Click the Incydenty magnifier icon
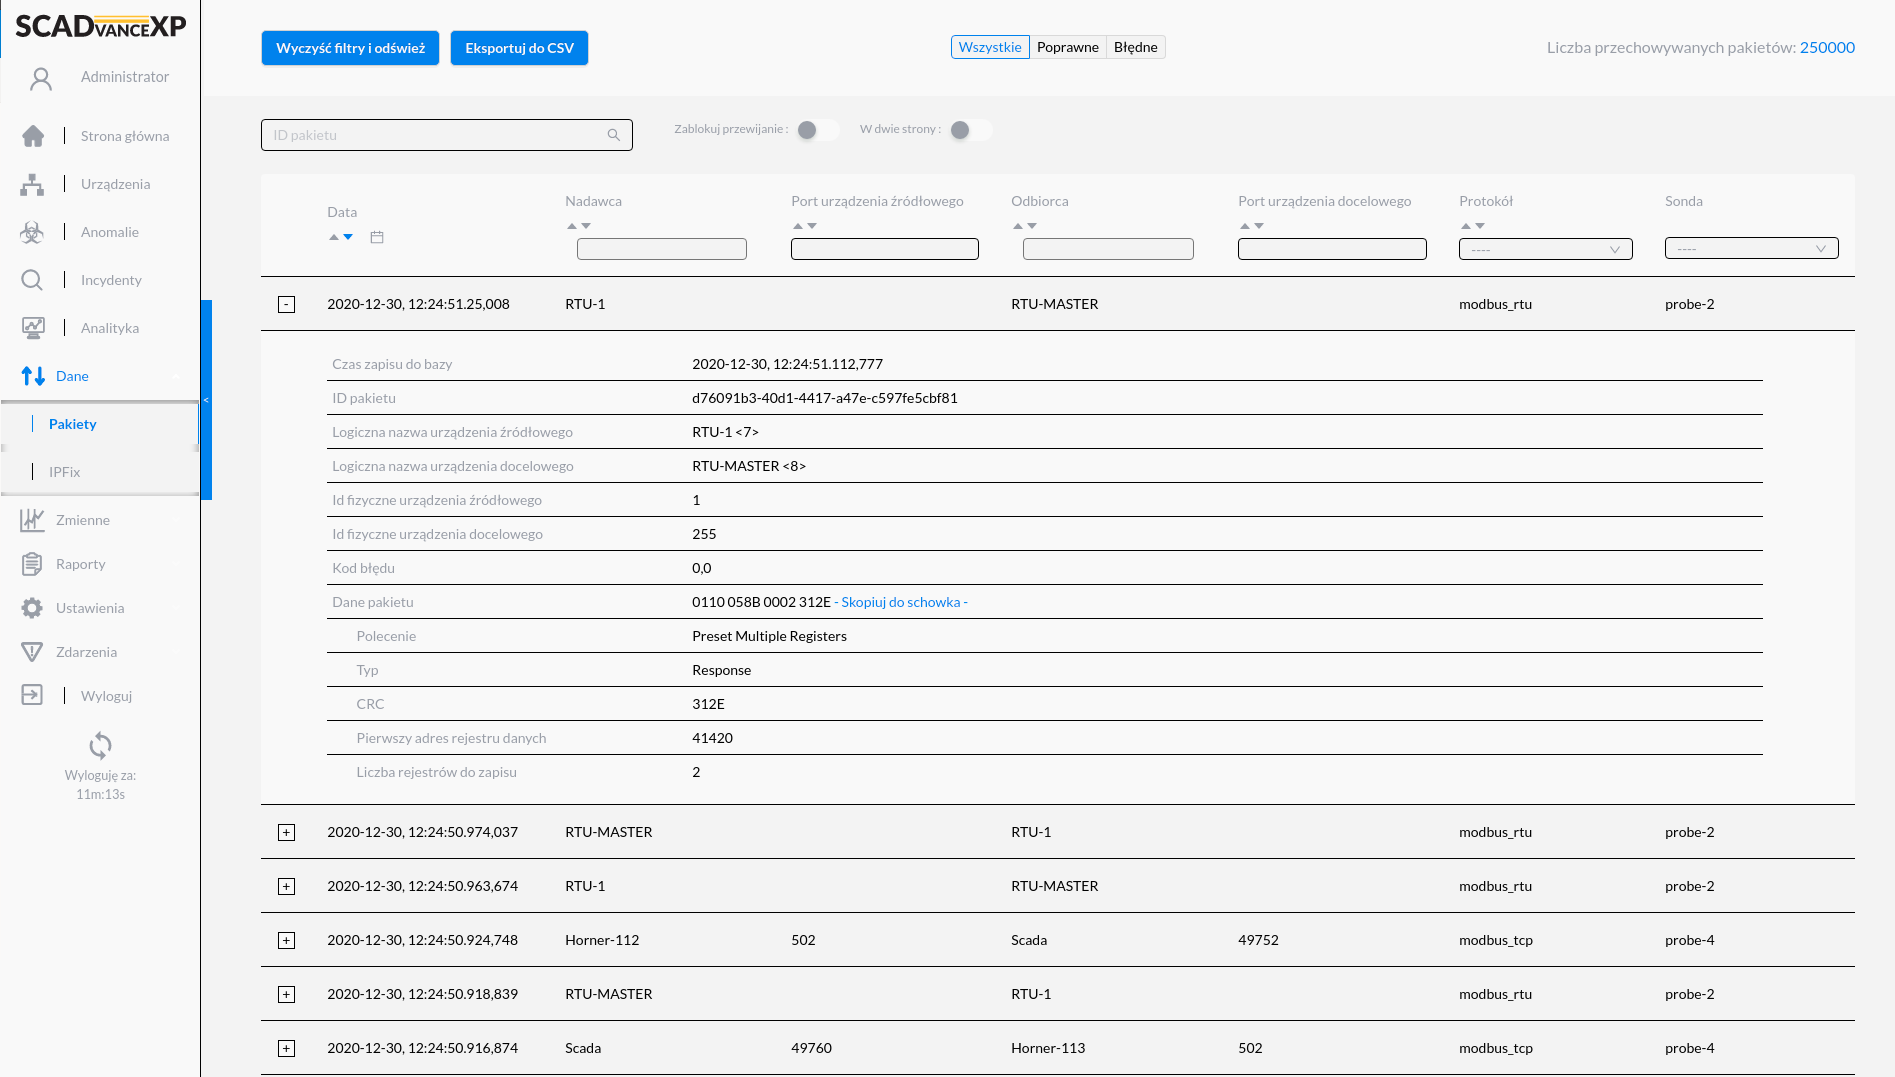 coord(32,280)
